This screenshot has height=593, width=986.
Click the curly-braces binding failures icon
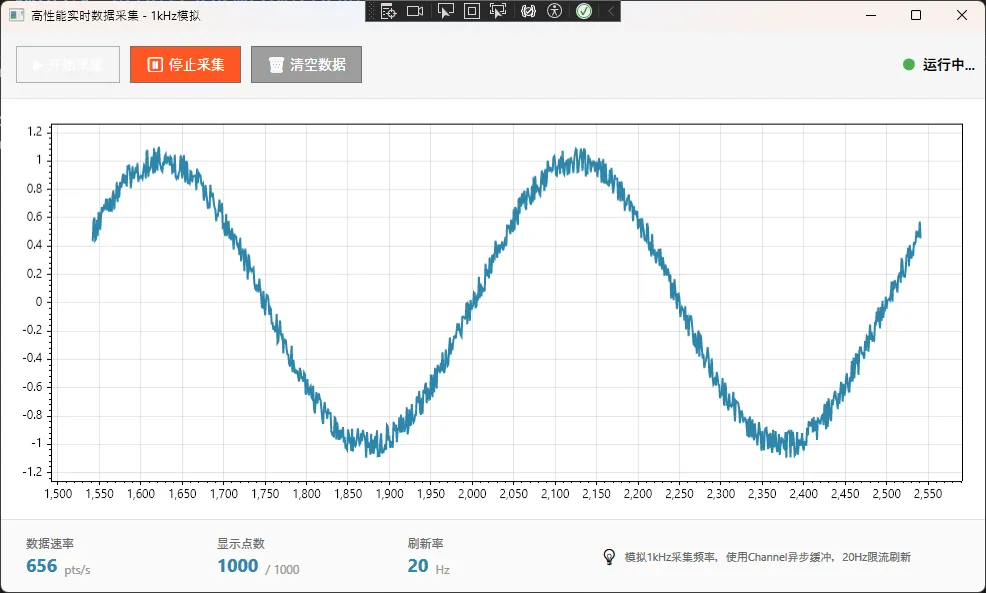click(529, 11)
